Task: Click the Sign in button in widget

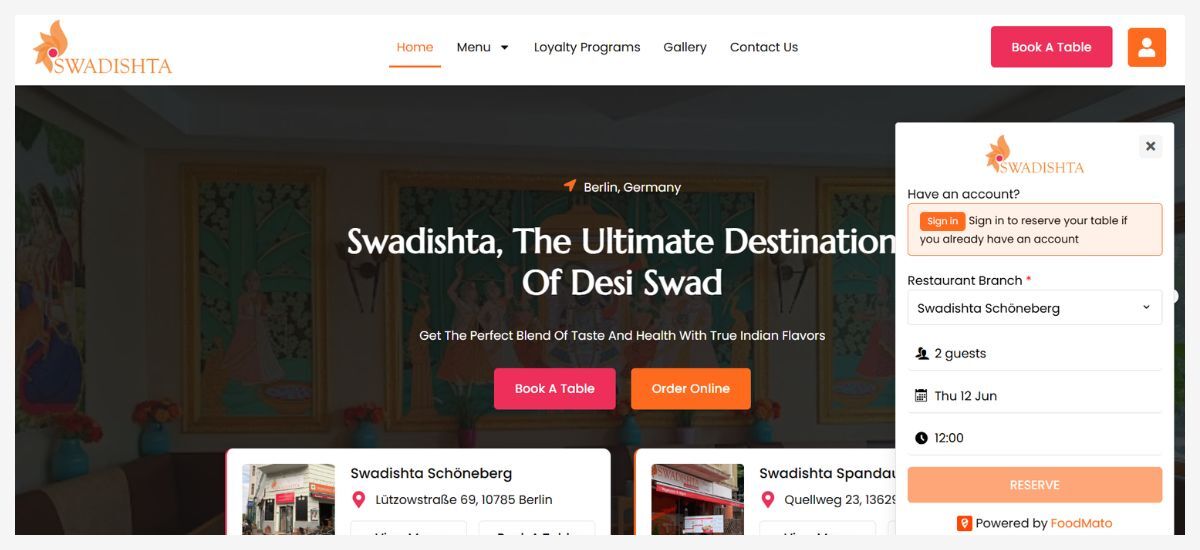Action: coord(942,221)
